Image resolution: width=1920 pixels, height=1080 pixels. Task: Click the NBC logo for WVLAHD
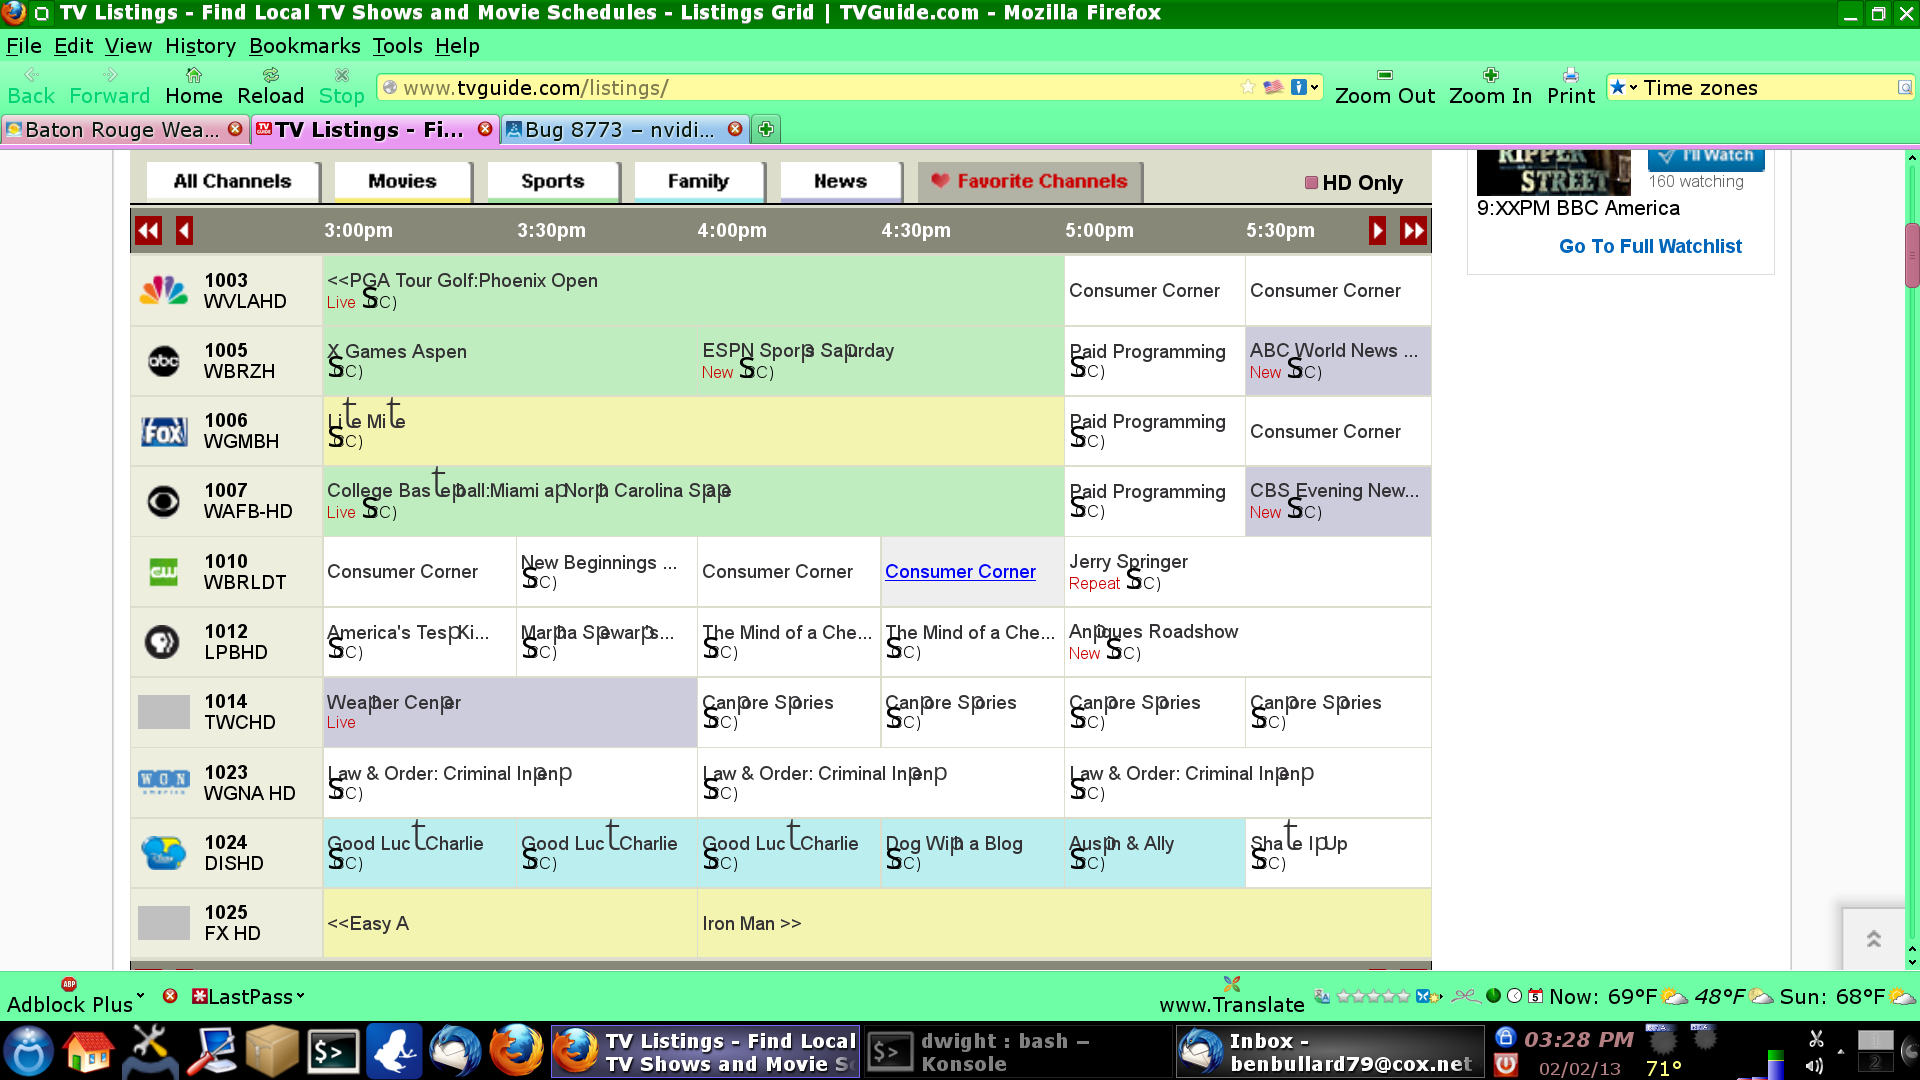(x=164, y=291)
